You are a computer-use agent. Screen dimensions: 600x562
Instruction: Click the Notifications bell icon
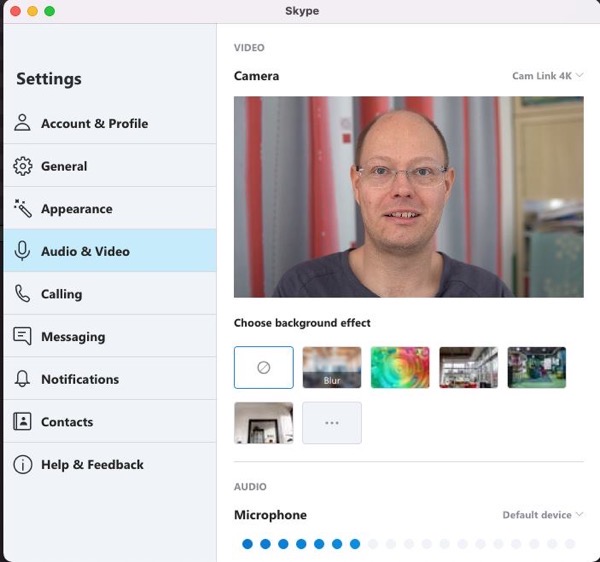coord(22,379)
